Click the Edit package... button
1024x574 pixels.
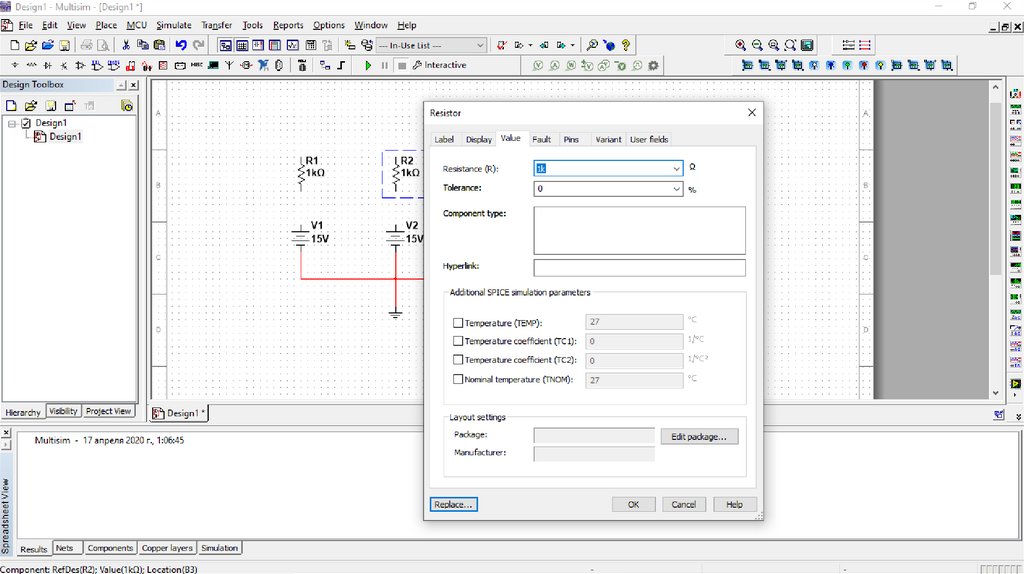point(699,437)
